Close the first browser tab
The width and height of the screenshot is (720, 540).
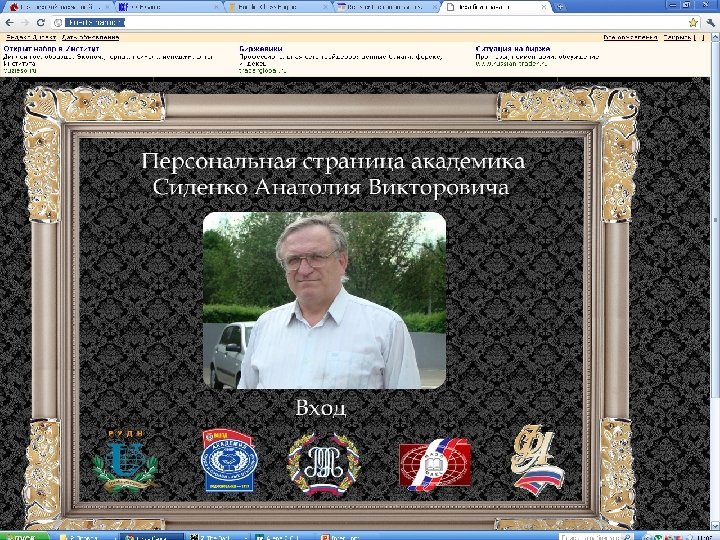(107, 7)
